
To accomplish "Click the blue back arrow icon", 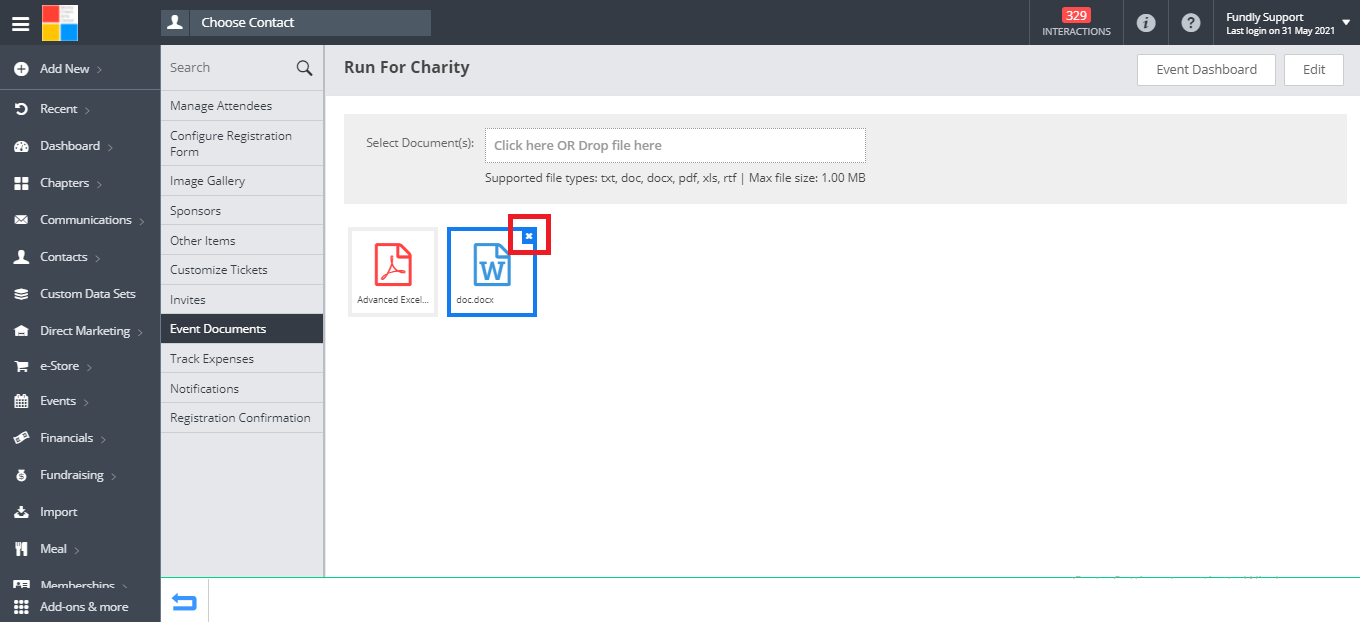I will pyautogui.click(x=184, y=602).
